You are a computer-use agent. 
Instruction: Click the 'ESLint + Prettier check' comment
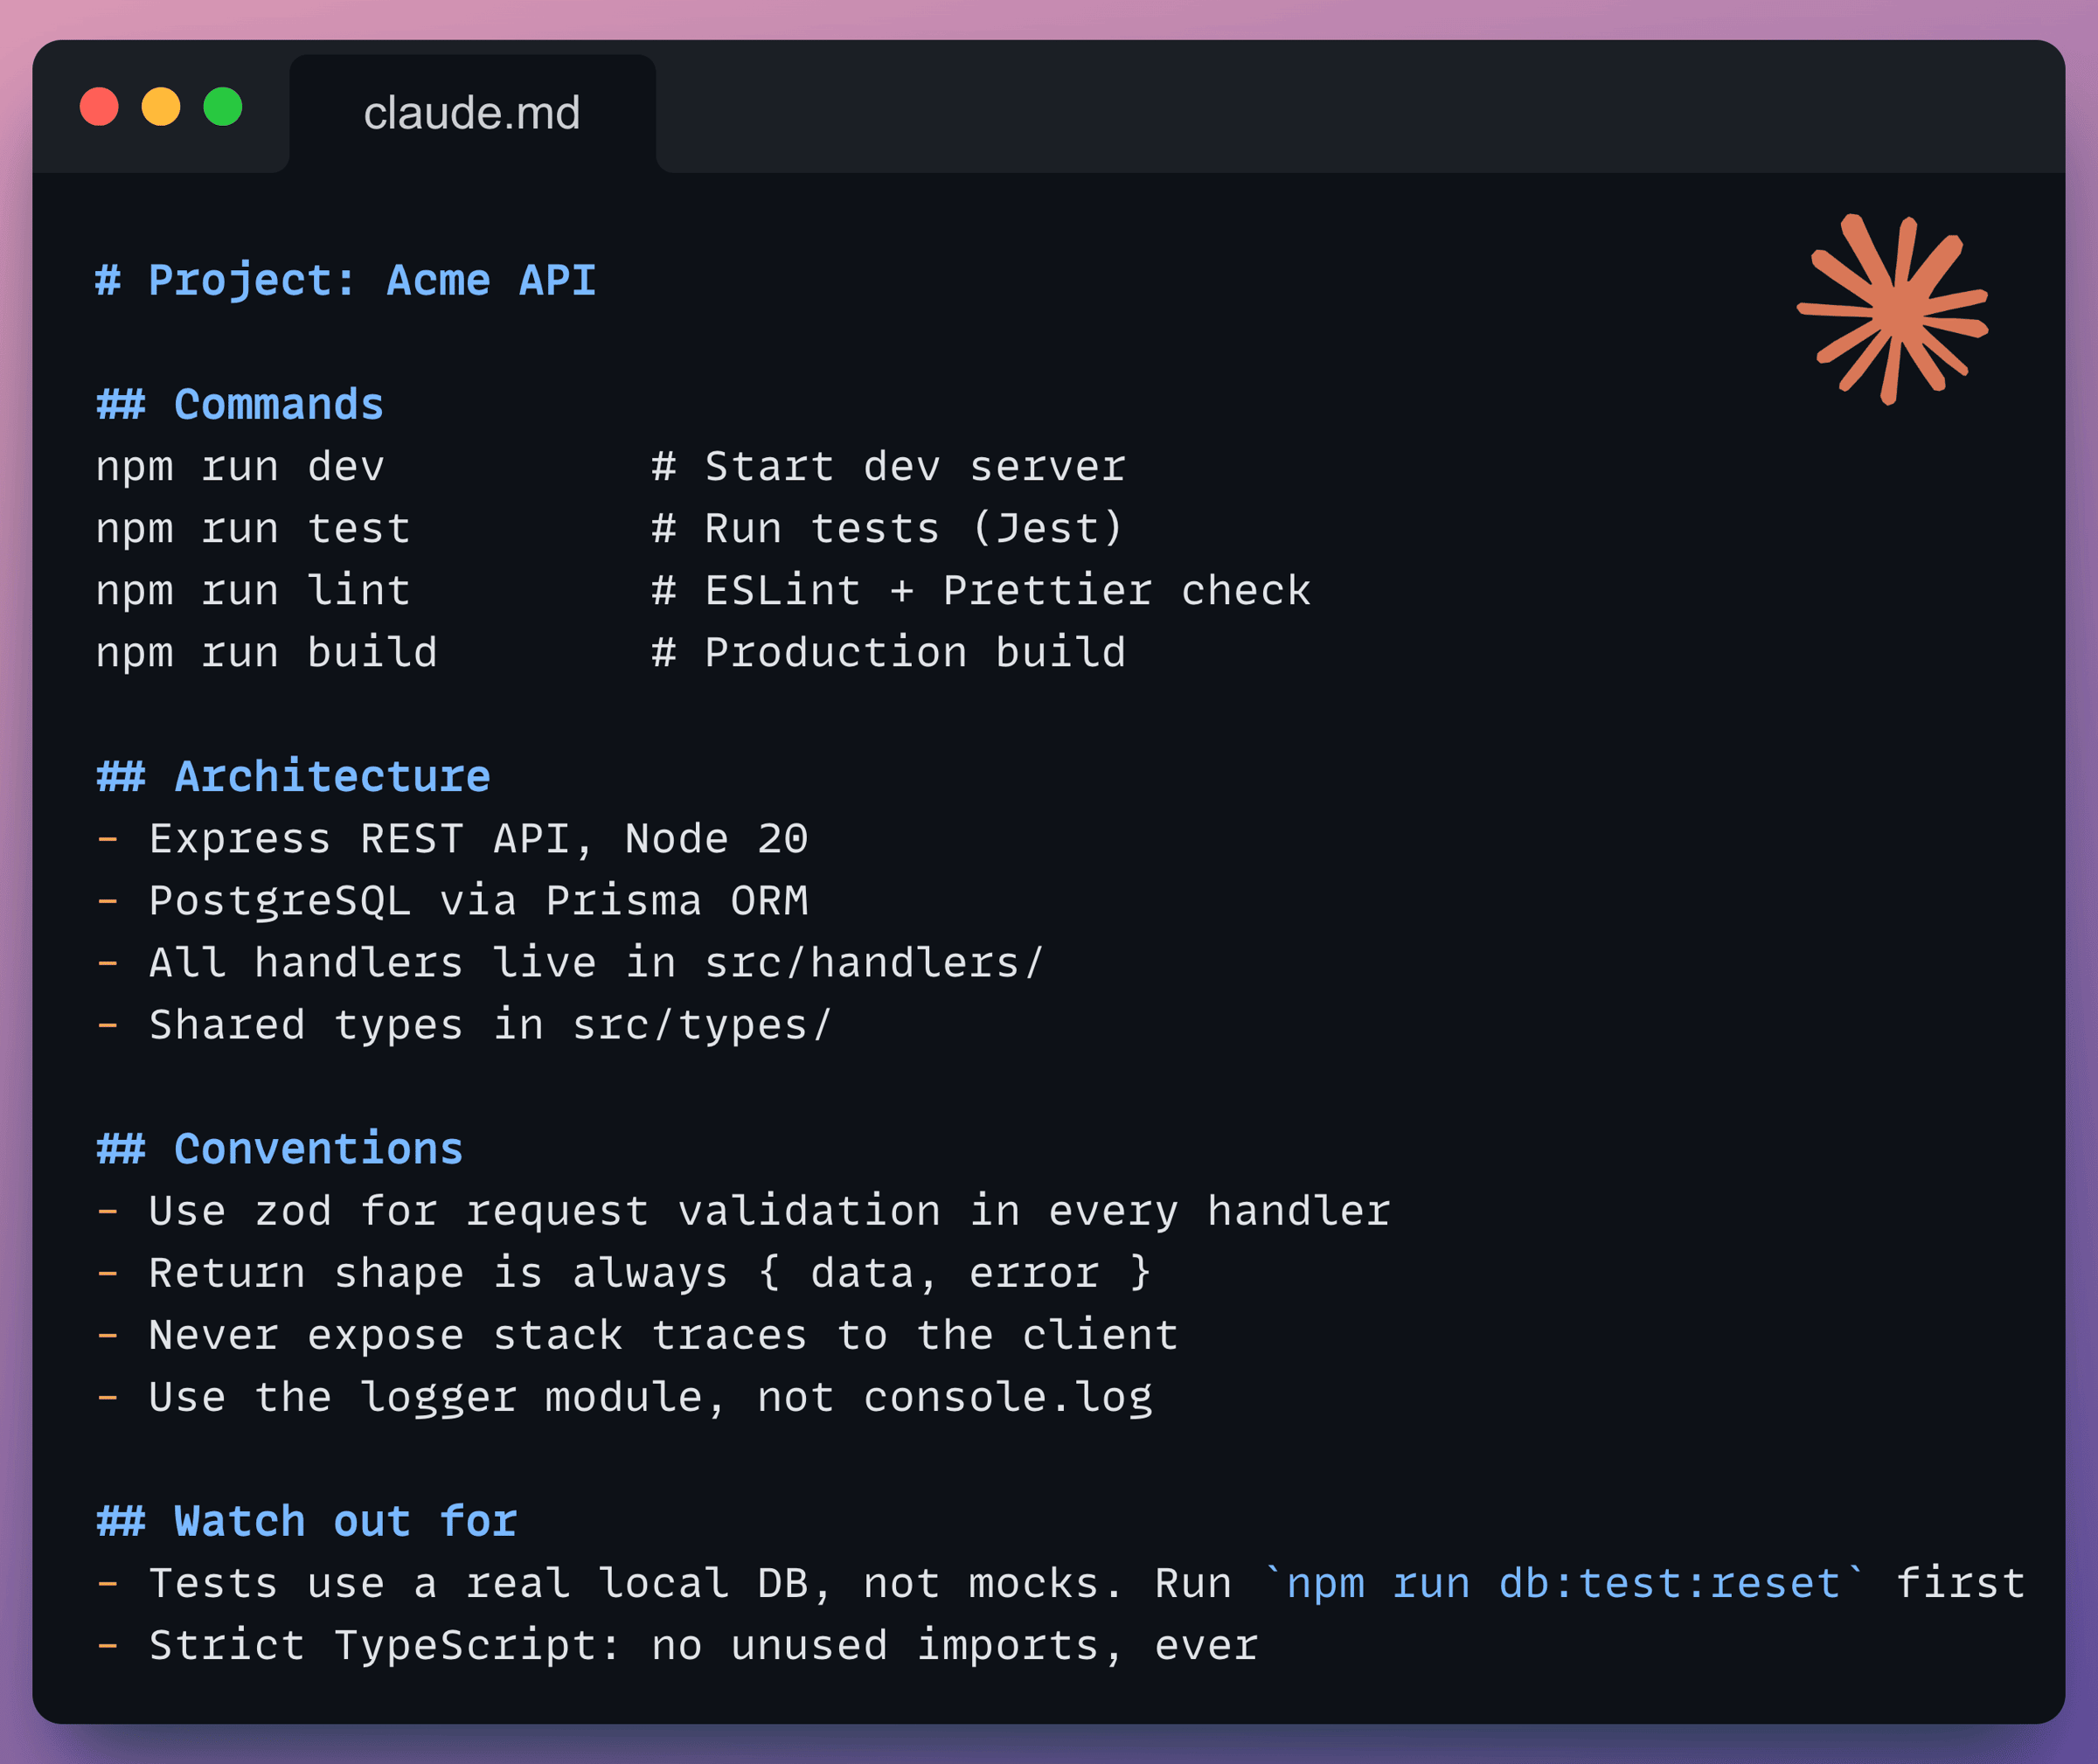coord(1007,591)
